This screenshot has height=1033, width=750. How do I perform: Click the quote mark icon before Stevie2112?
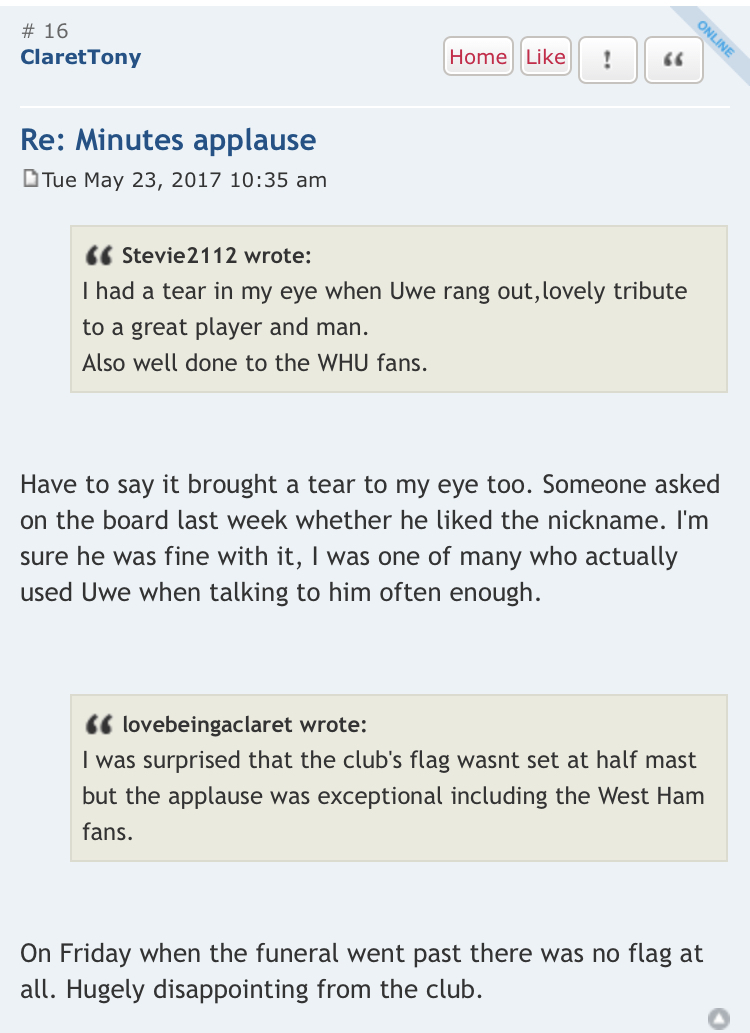click(99, 256)
